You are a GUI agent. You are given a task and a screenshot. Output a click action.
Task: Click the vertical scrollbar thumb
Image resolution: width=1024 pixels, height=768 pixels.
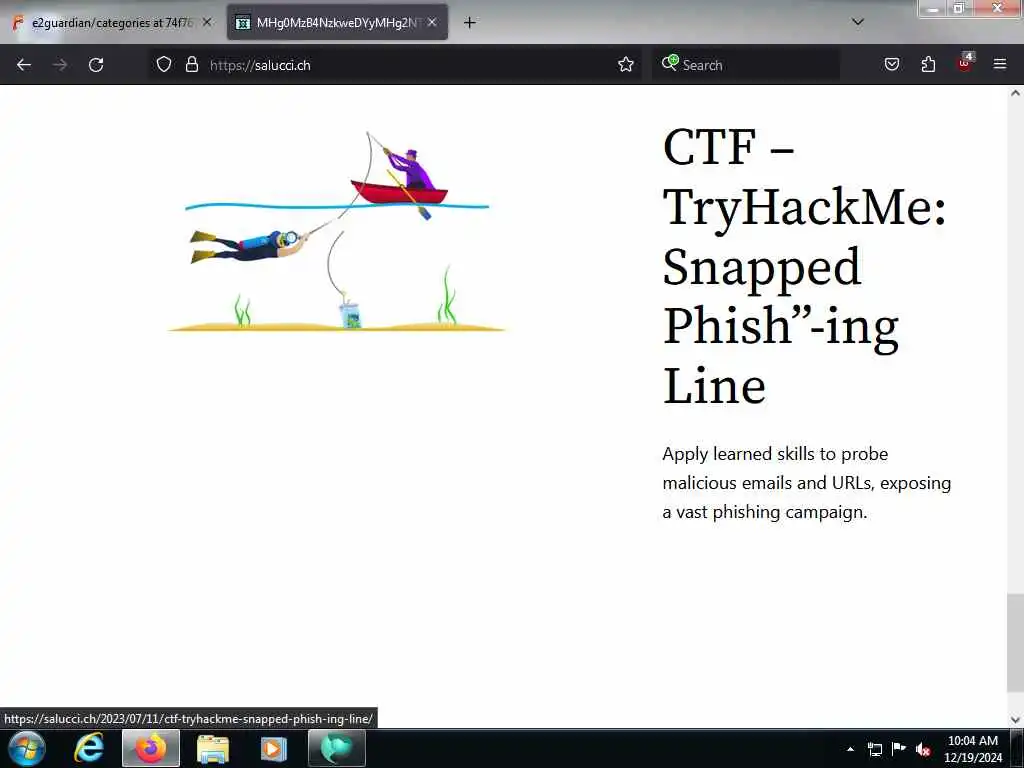pos(1015,642)
